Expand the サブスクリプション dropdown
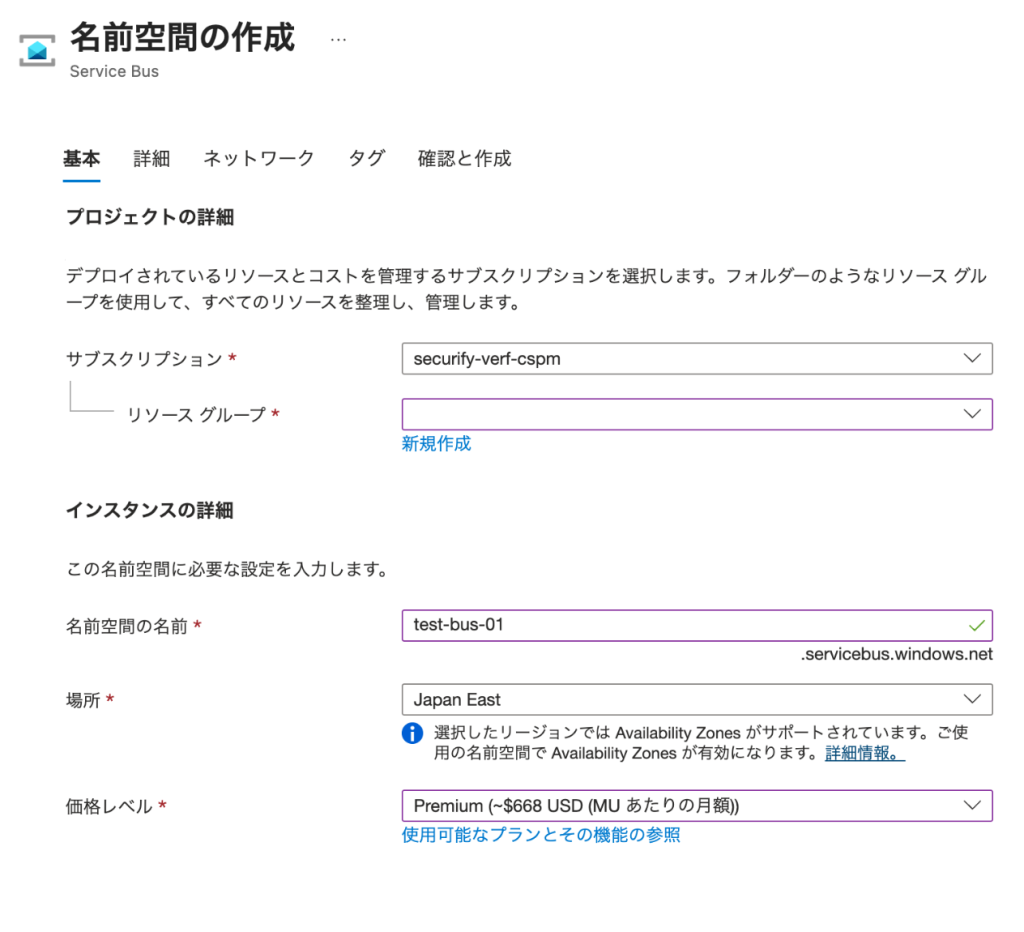1024x932 pixels. (696, 359)
